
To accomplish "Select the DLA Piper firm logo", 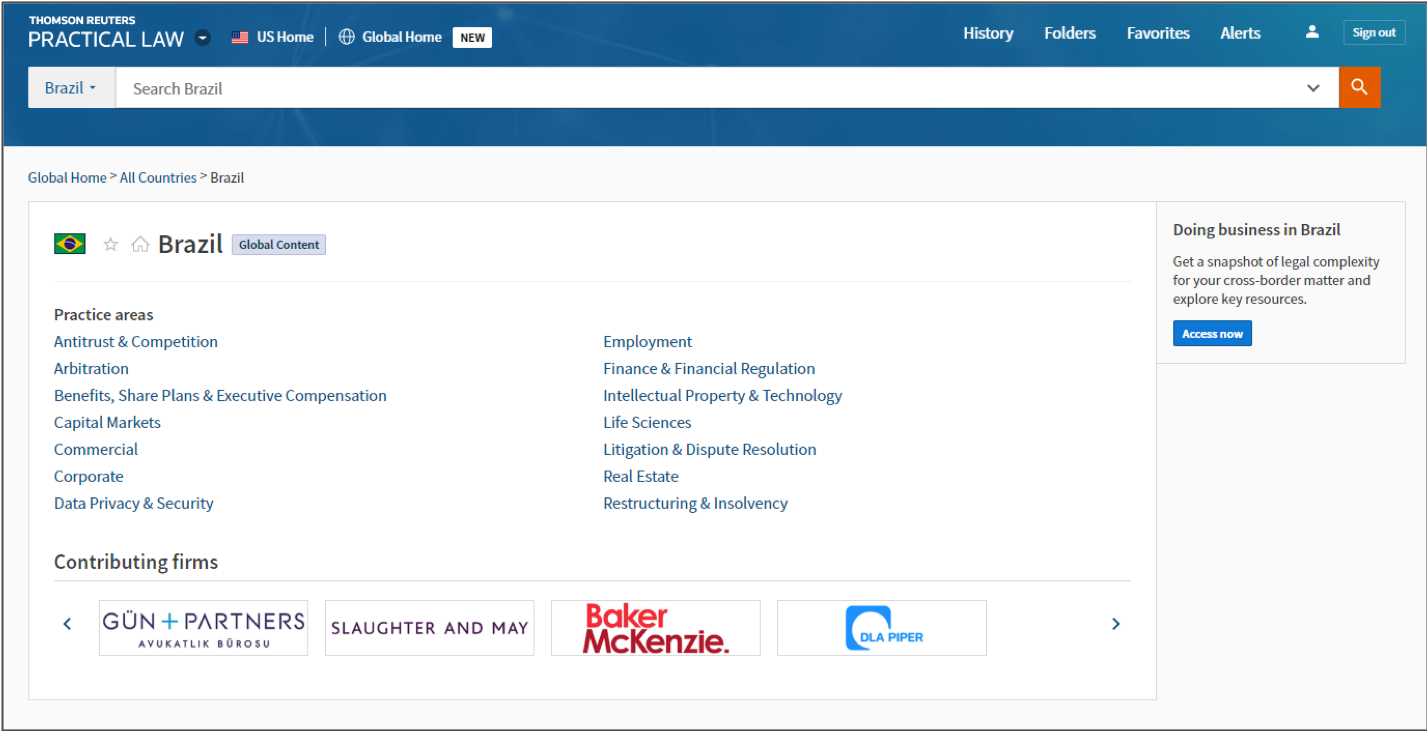I will tap(882, 628).
